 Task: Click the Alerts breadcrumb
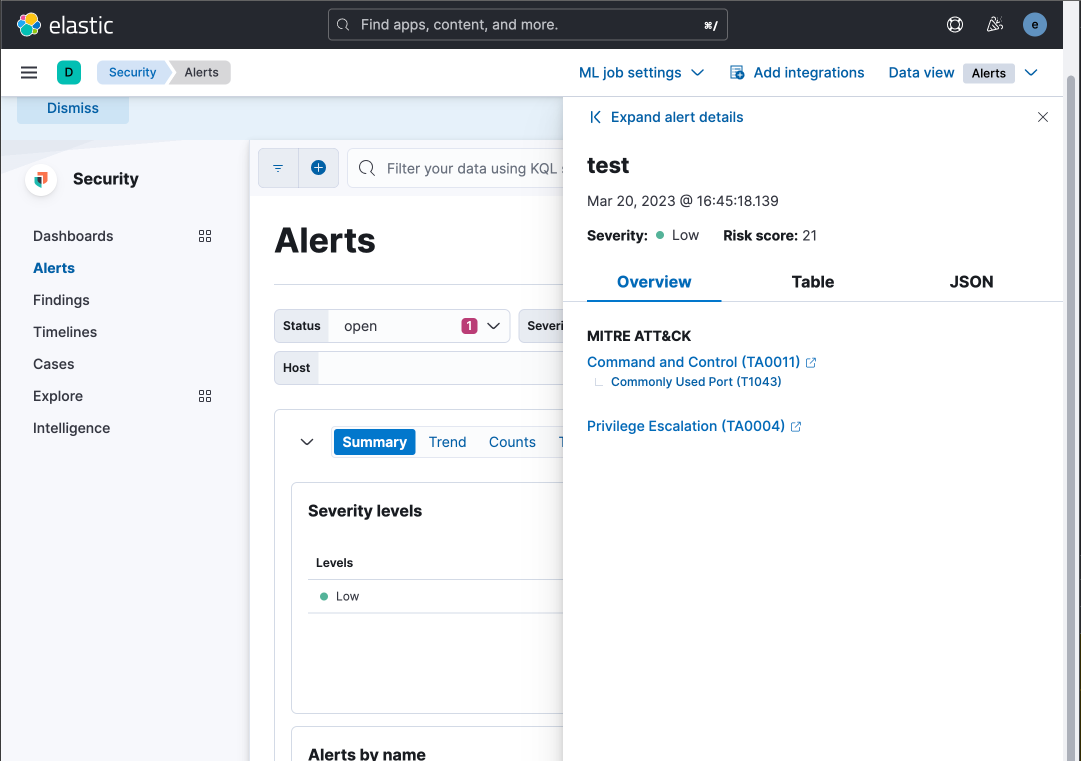click(x=201, y=72)
